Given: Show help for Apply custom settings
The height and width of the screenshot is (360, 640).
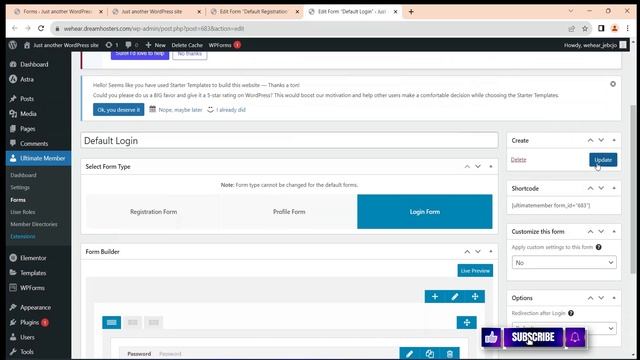Looking at the screenshot, I should (598, 247).
